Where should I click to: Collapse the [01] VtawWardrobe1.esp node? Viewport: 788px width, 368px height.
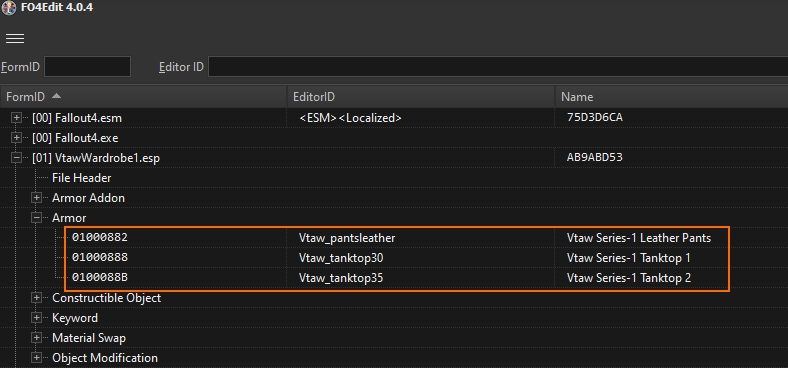point(17,158)
